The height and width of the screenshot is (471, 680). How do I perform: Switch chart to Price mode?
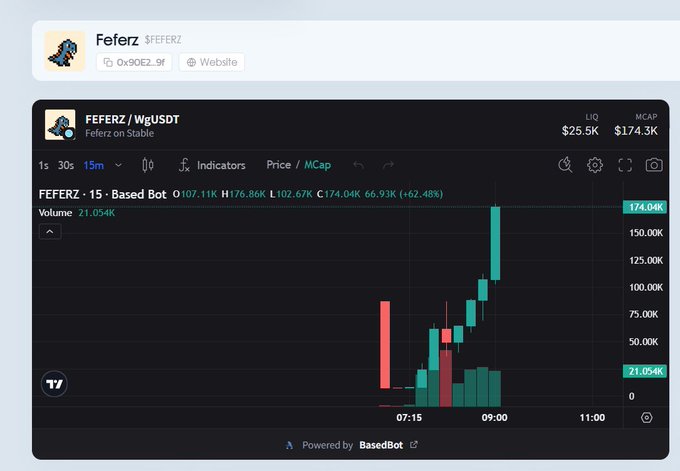click(279, 165)
